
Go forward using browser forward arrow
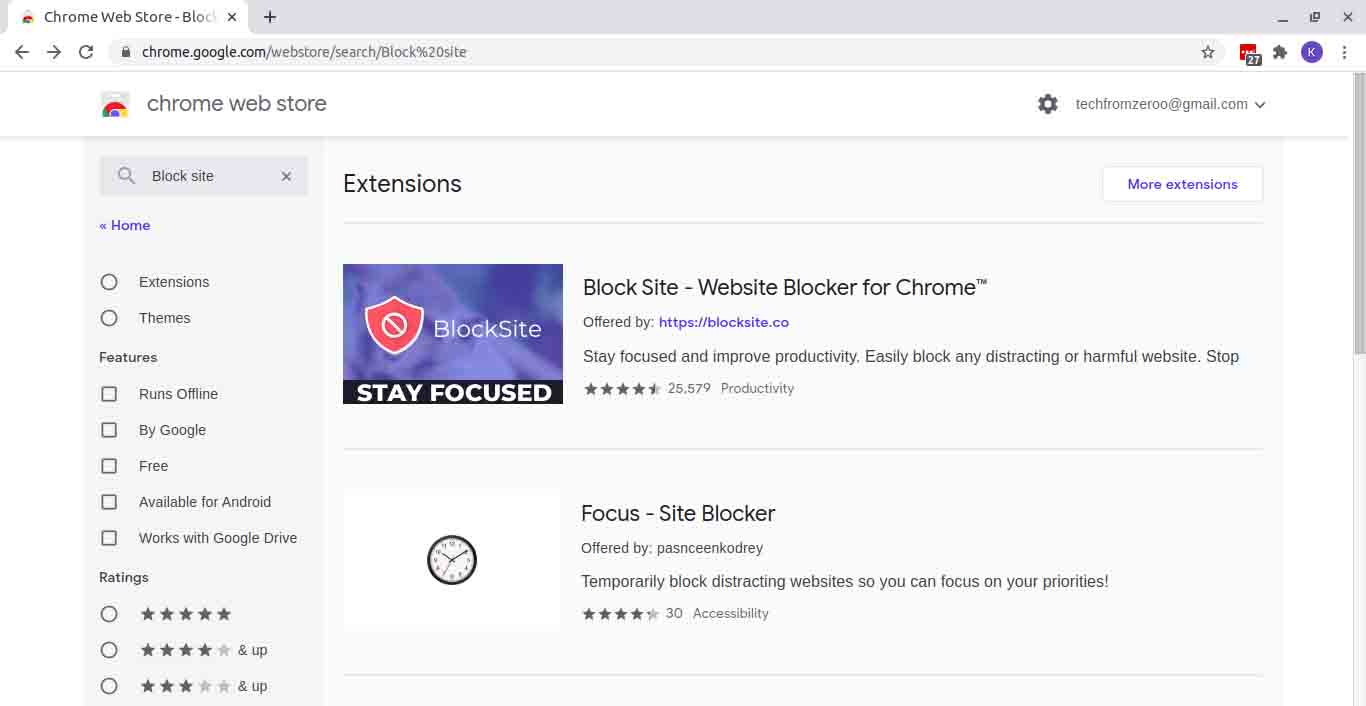[54, 52]
